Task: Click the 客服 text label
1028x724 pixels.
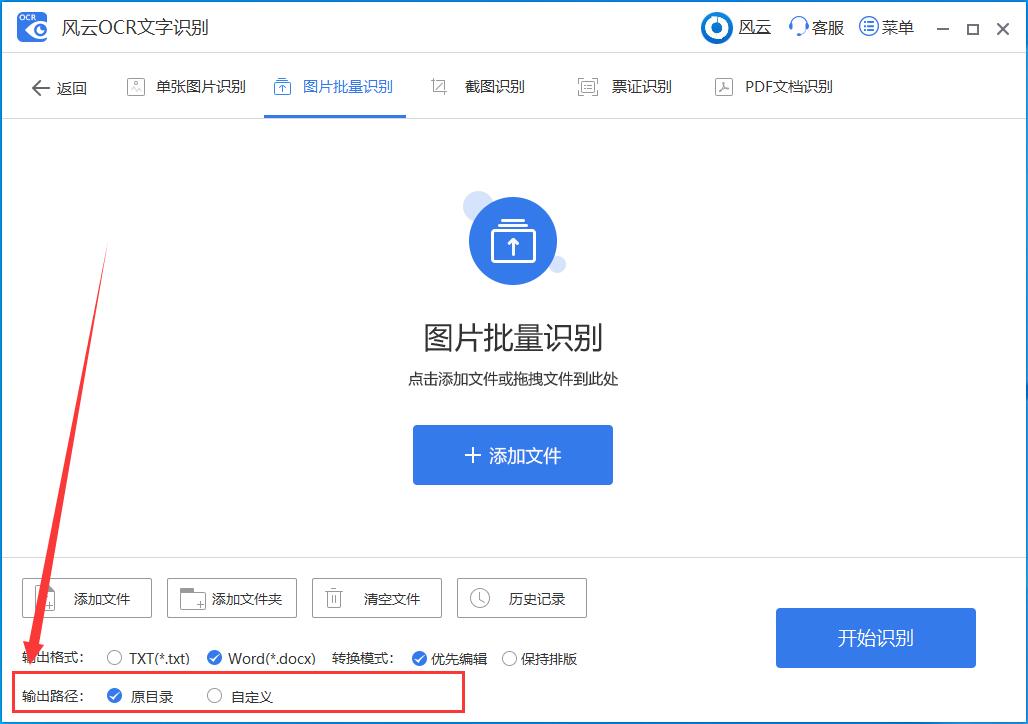Action: pyautogui.click(x=827, y=28)
